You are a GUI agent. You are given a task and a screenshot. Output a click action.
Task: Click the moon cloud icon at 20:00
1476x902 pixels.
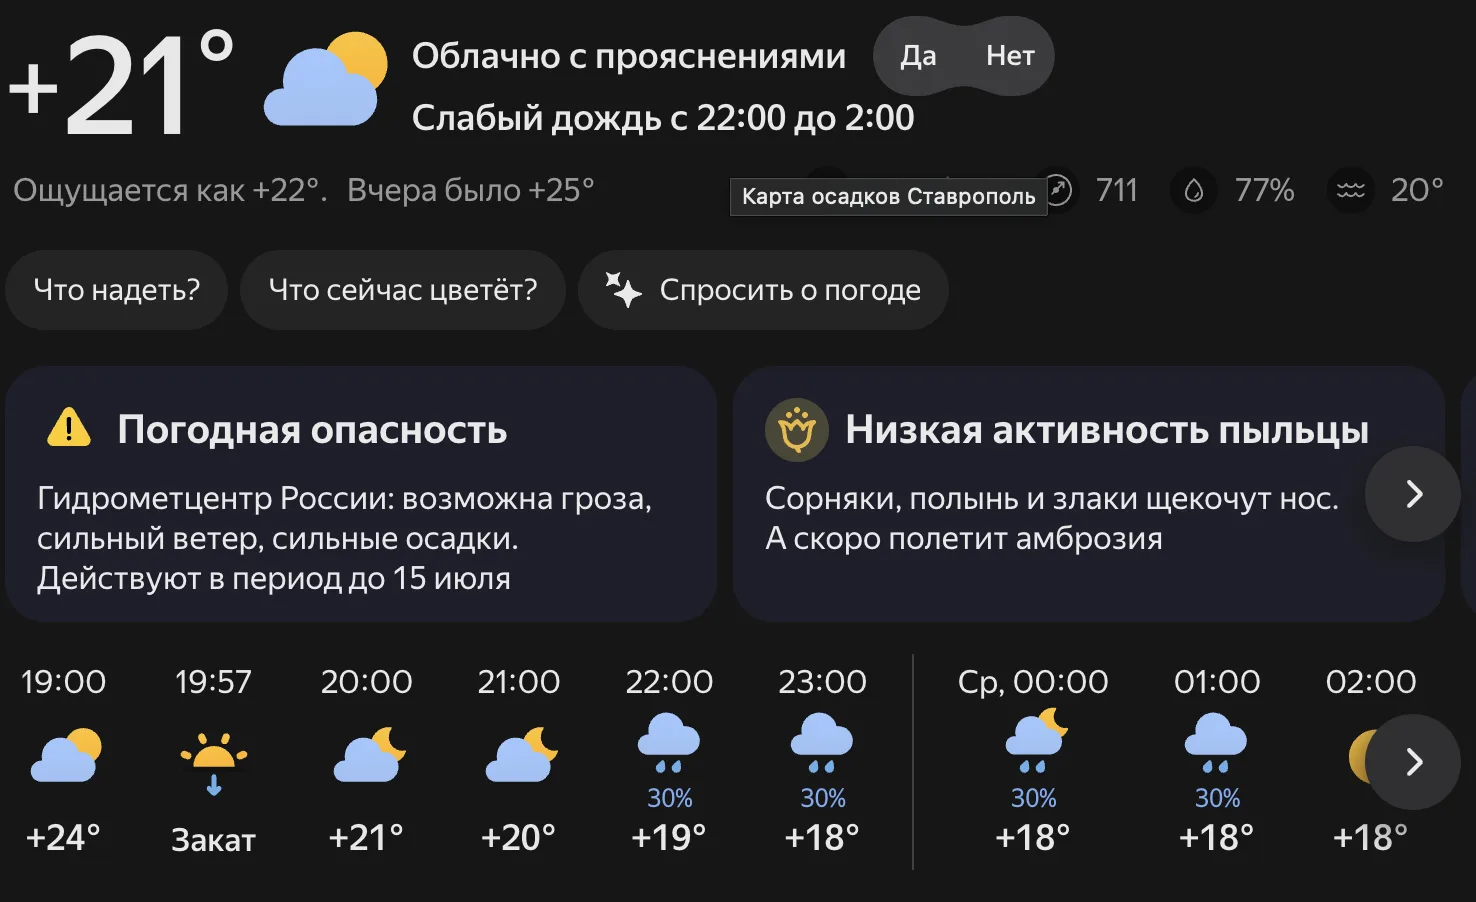pyautogui.click(x=369, y=755)
